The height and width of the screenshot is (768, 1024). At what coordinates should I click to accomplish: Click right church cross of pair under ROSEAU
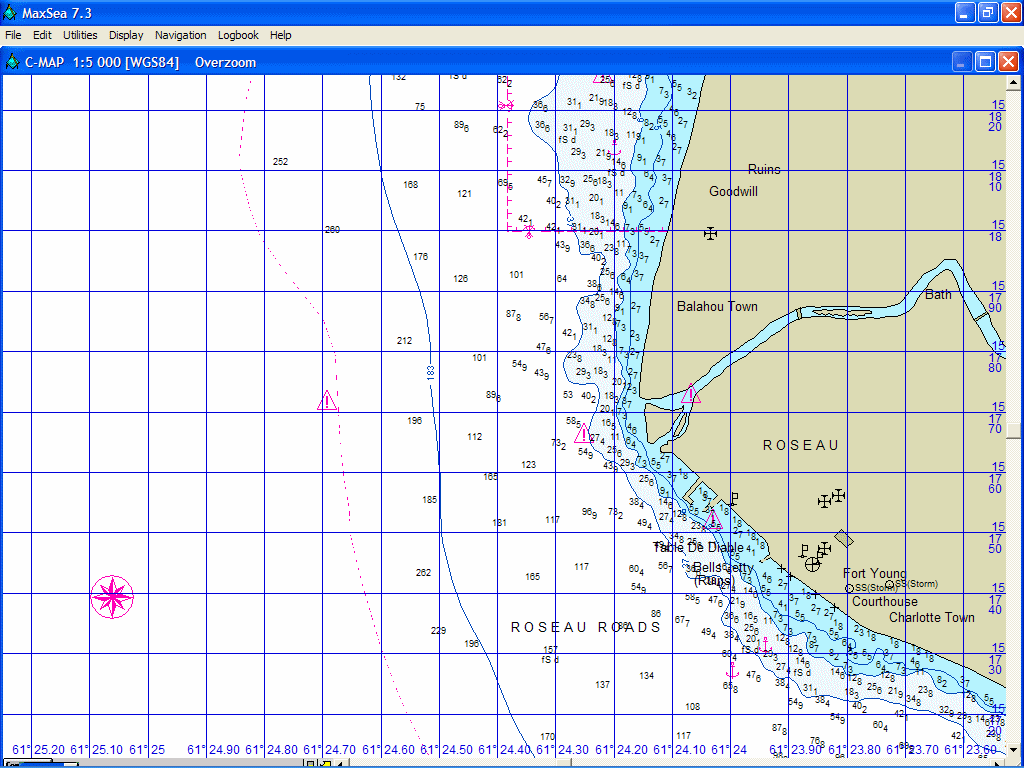(839, 496)
